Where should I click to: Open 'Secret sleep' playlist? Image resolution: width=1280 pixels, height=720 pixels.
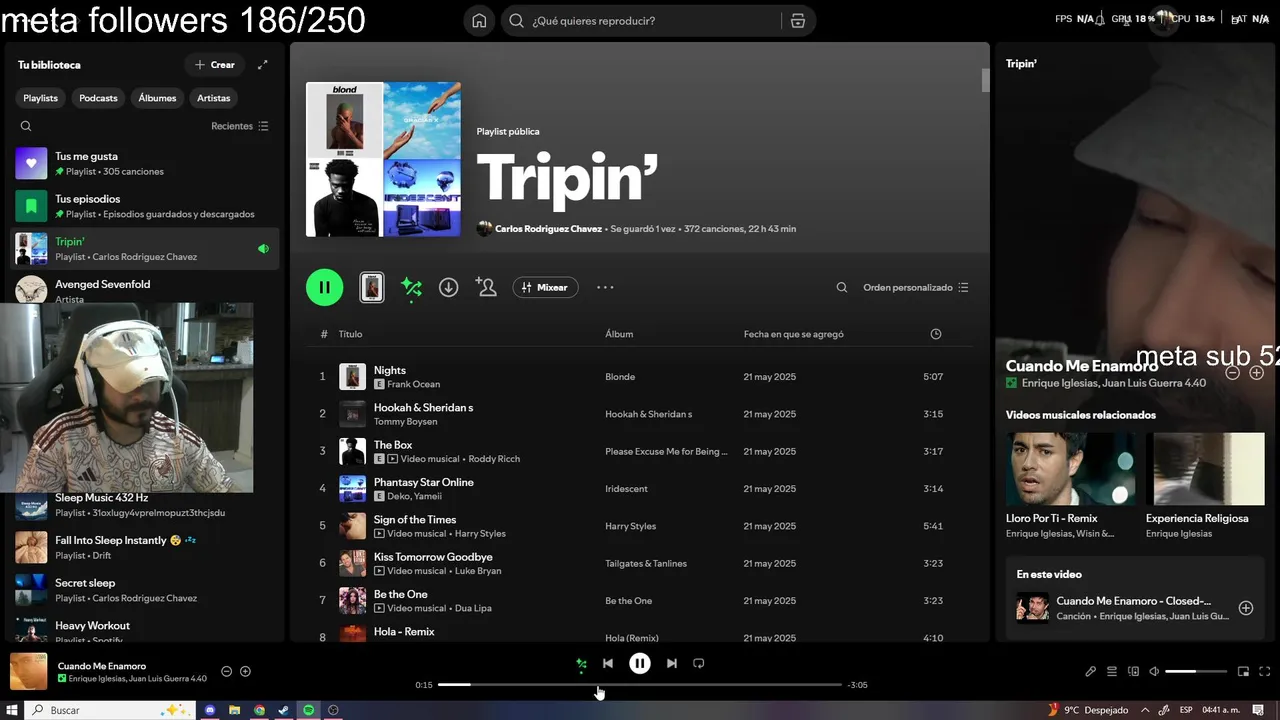[x=145, y=590]
